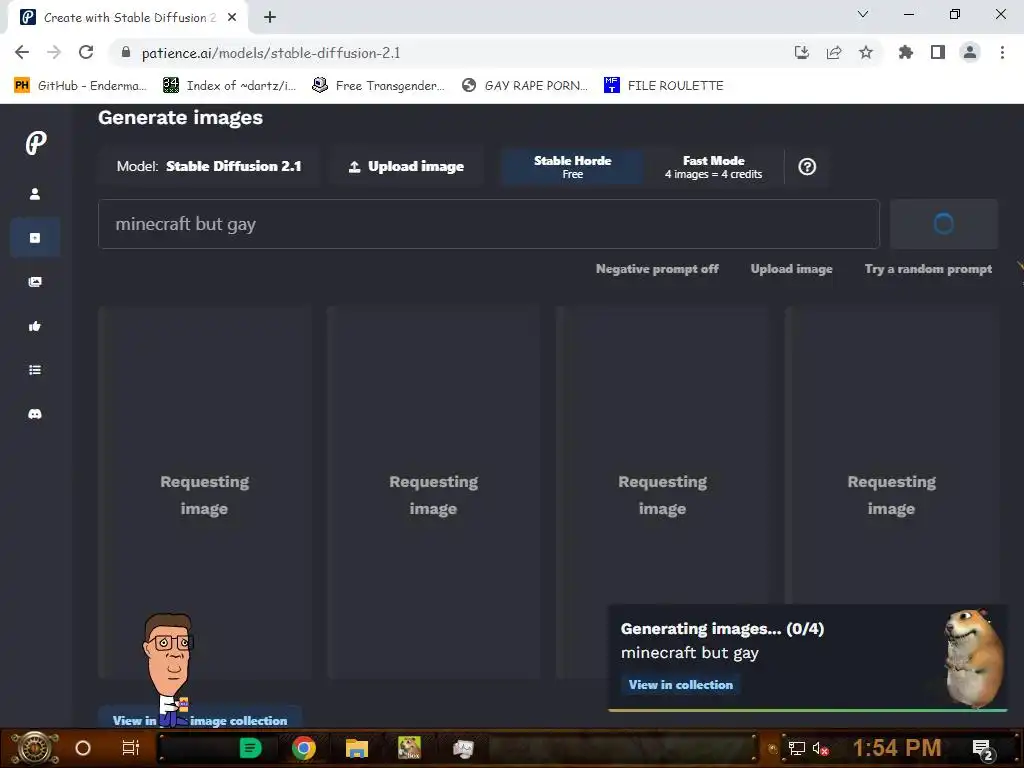Click Try a random prompt
1024x768 pixels.
coord(928,269)
